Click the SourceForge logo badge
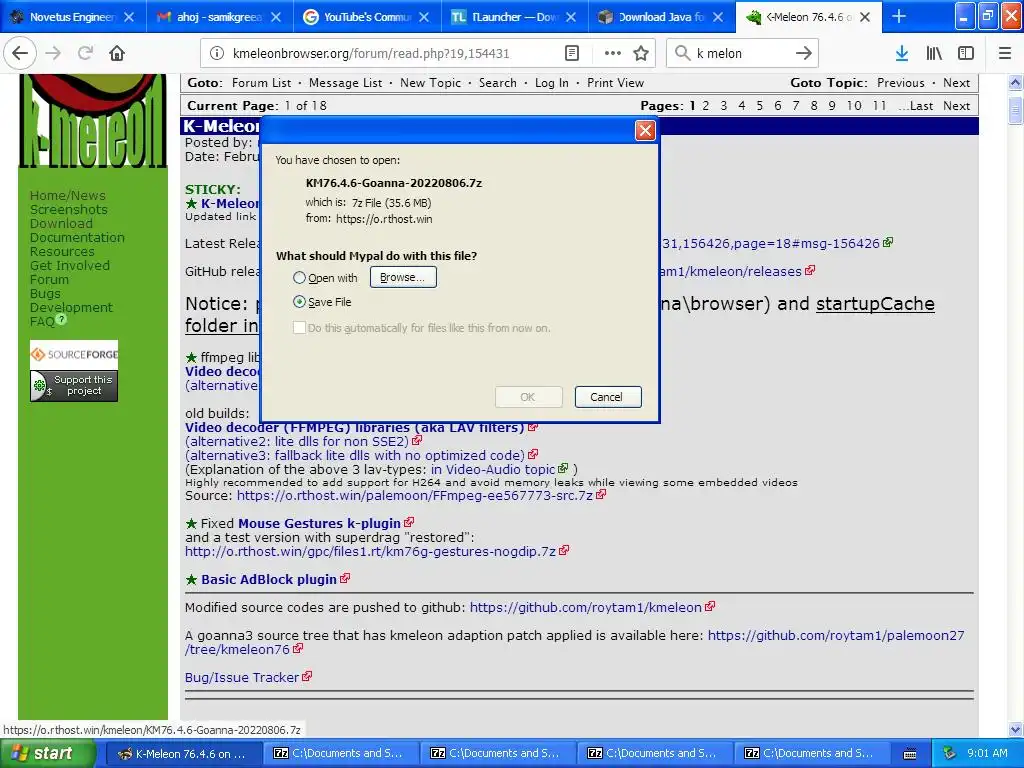Screen dimensions: 1024x768 [74, 355]
